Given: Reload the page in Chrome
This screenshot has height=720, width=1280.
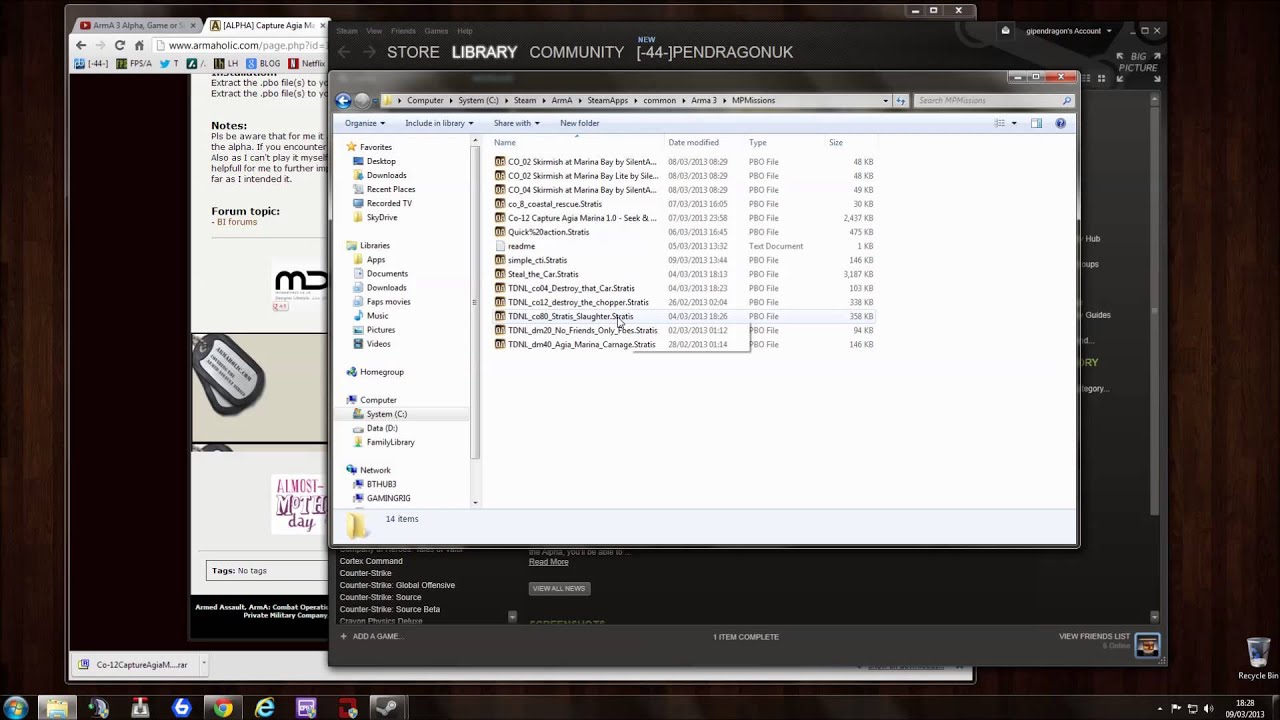Looking at the screenshot, I should pyautogui.click(x=119, y=45).
